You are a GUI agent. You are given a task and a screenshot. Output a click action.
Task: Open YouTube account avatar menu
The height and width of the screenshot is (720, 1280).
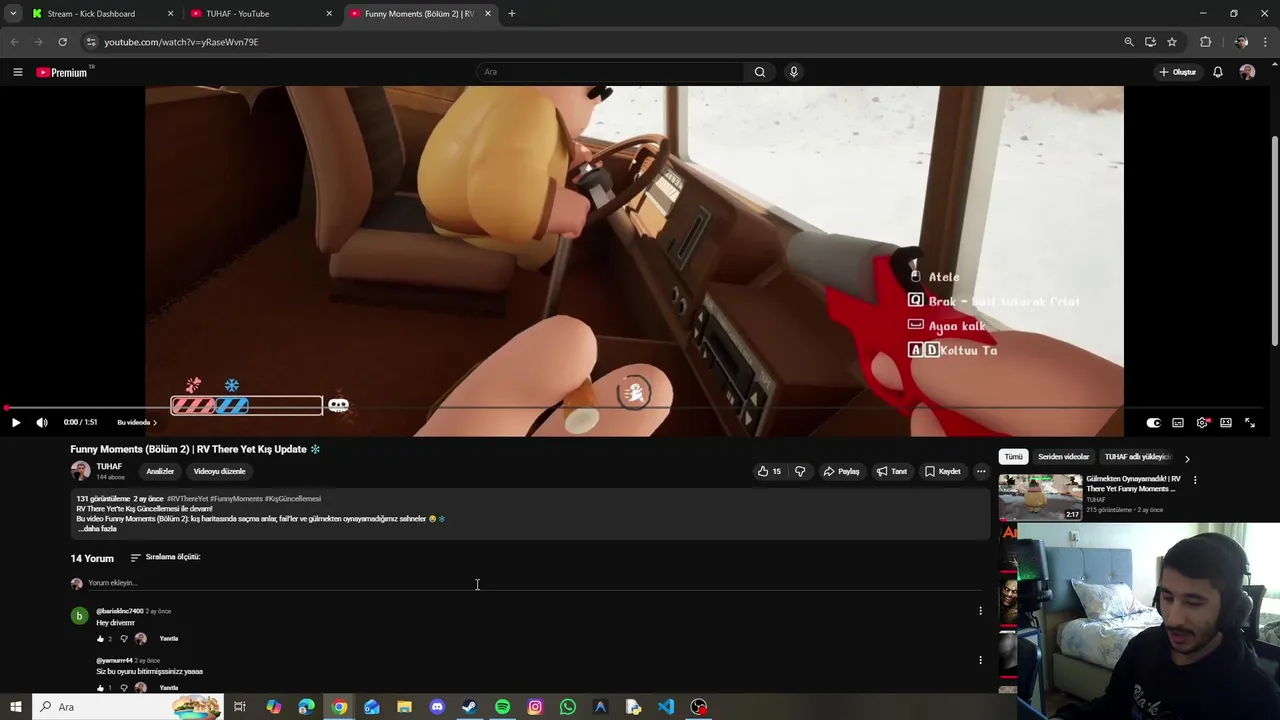[1247, 72]
